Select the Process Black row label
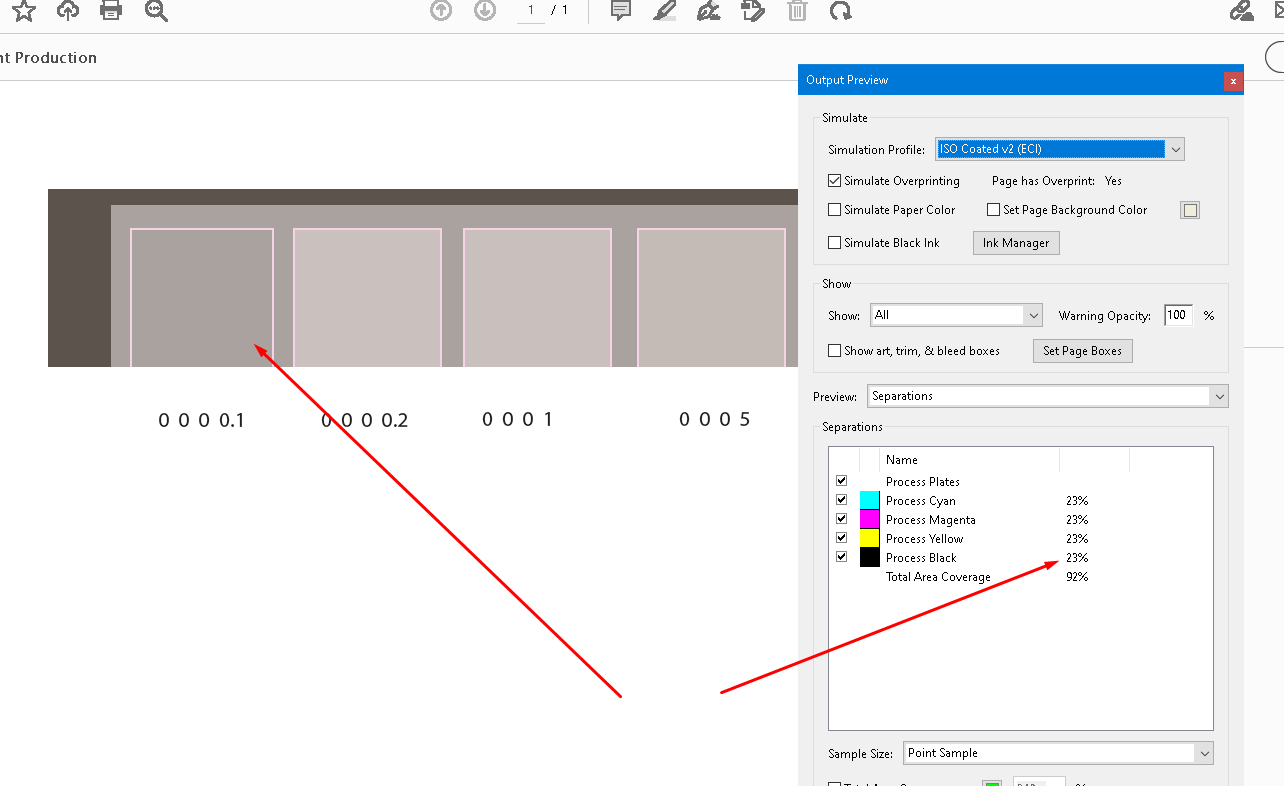 tap(921, 558)
